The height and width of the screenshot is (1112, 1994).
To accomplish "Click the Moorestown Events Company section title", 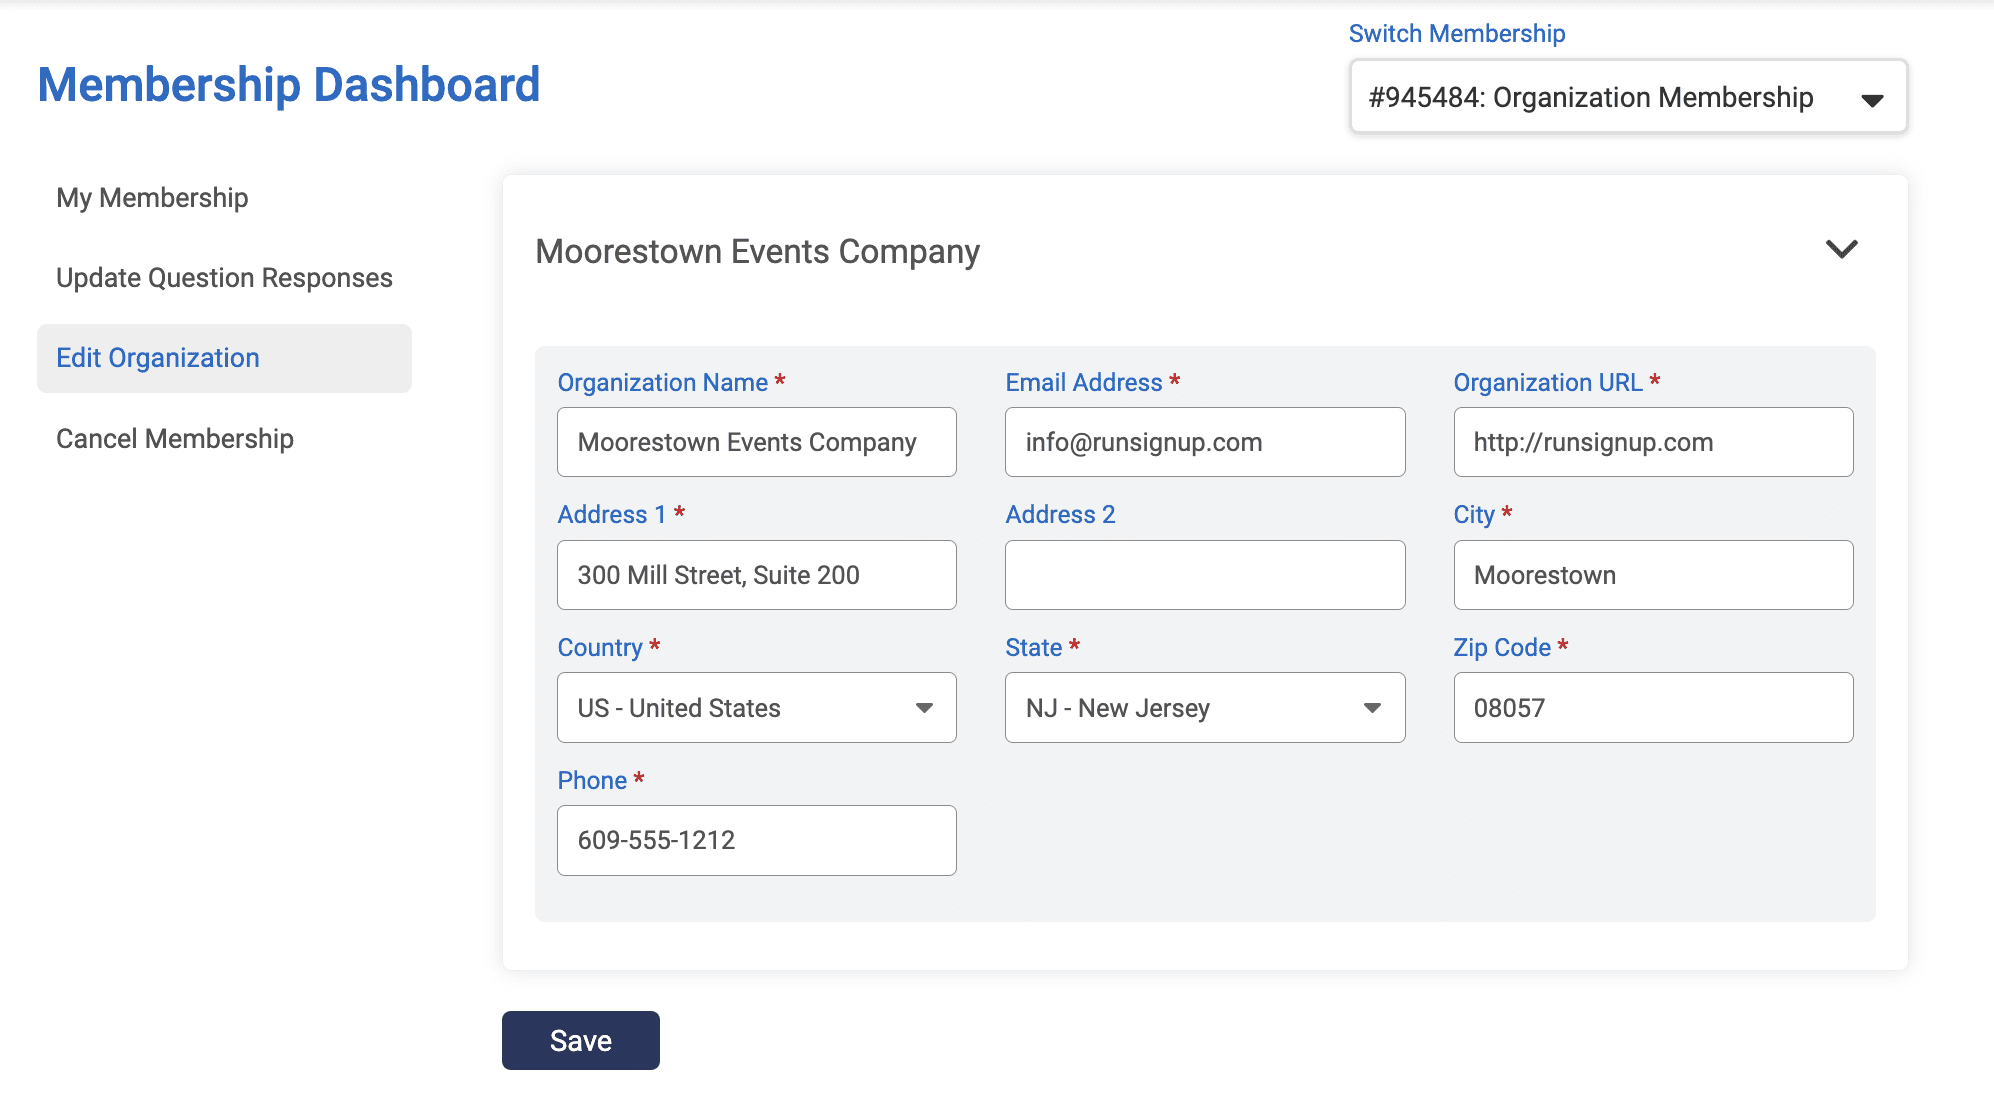I will (x=757, y=252).
